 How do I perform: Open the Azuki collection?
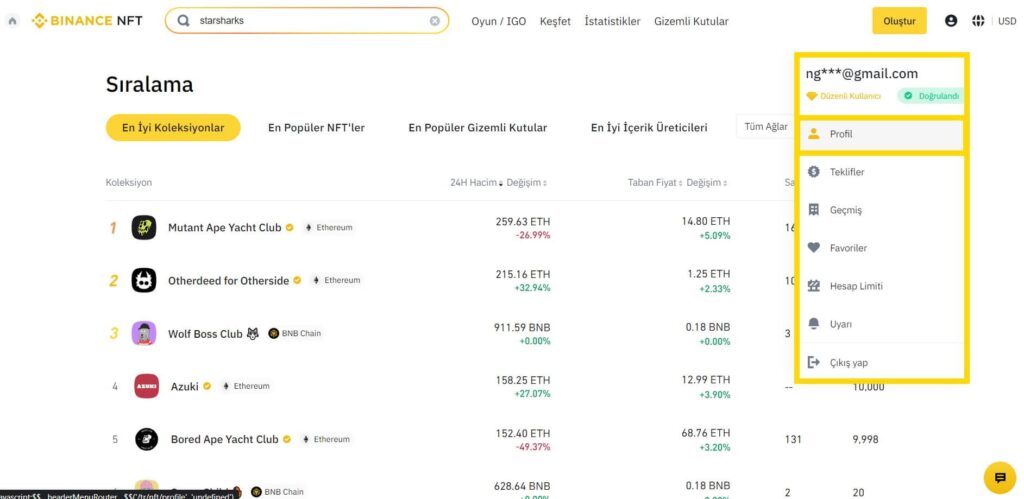coord(184,387)
